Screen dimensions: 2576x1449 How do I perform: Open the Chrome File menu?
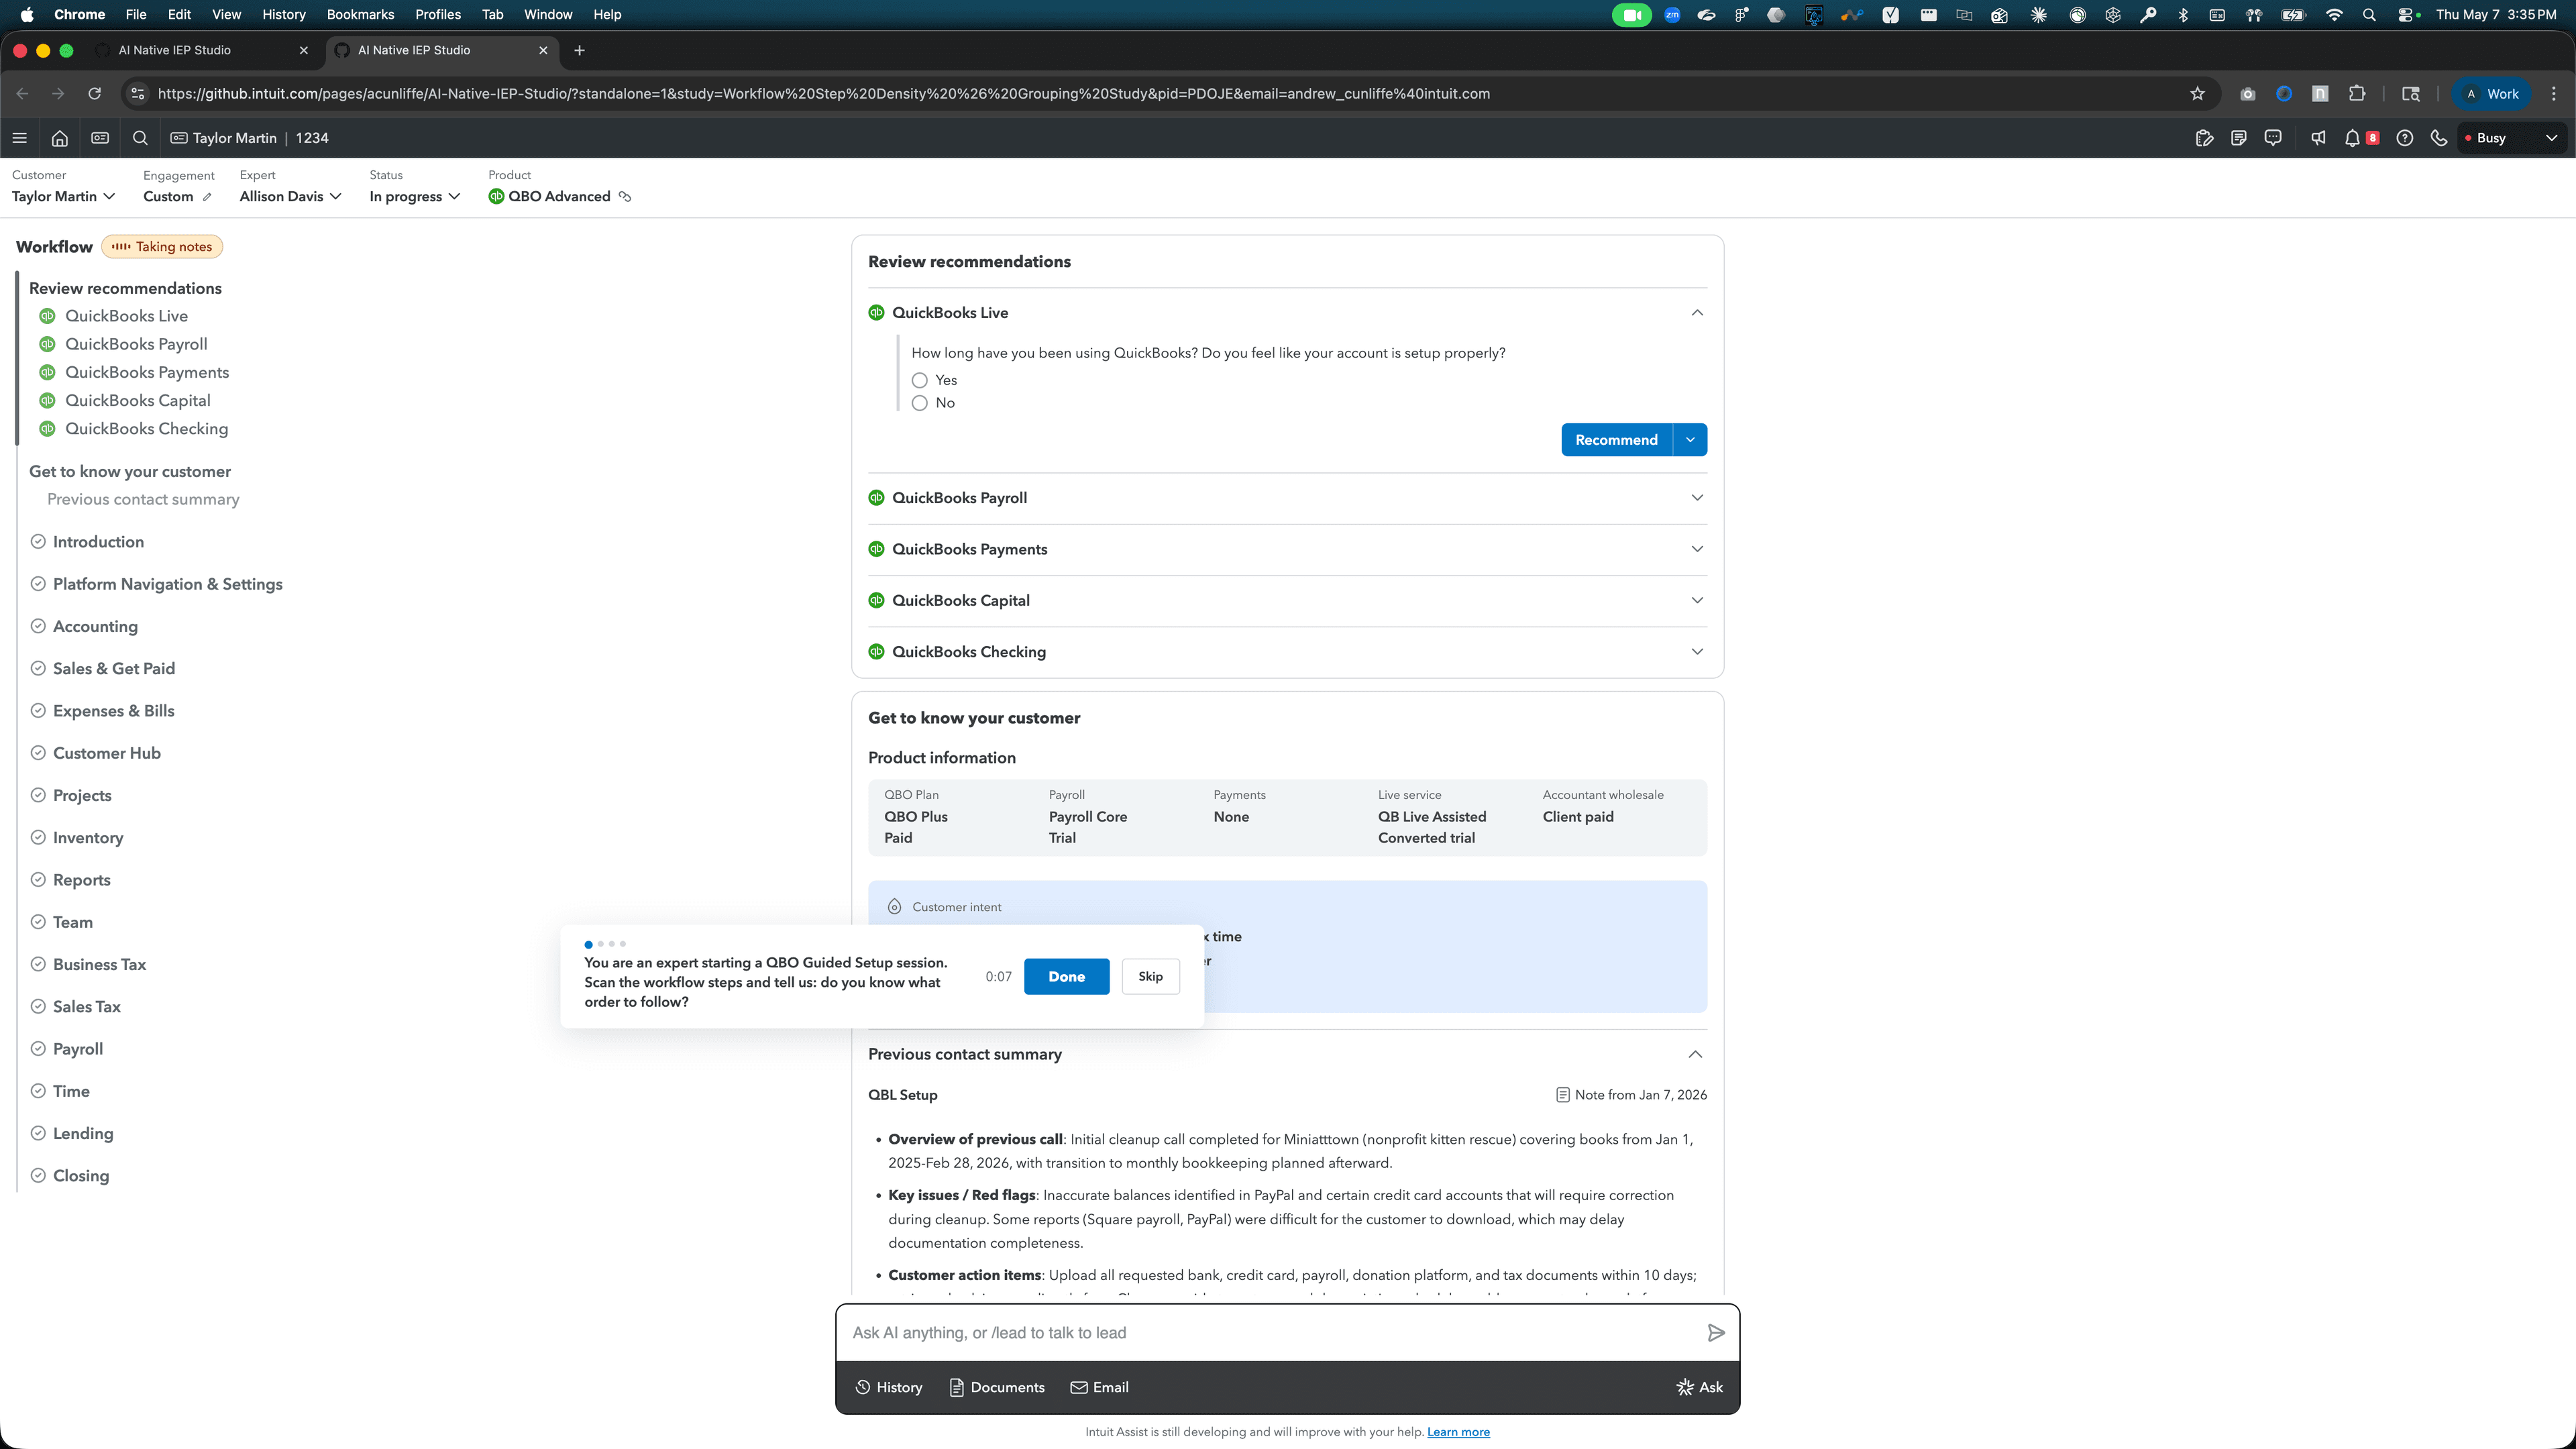(136, 15)
